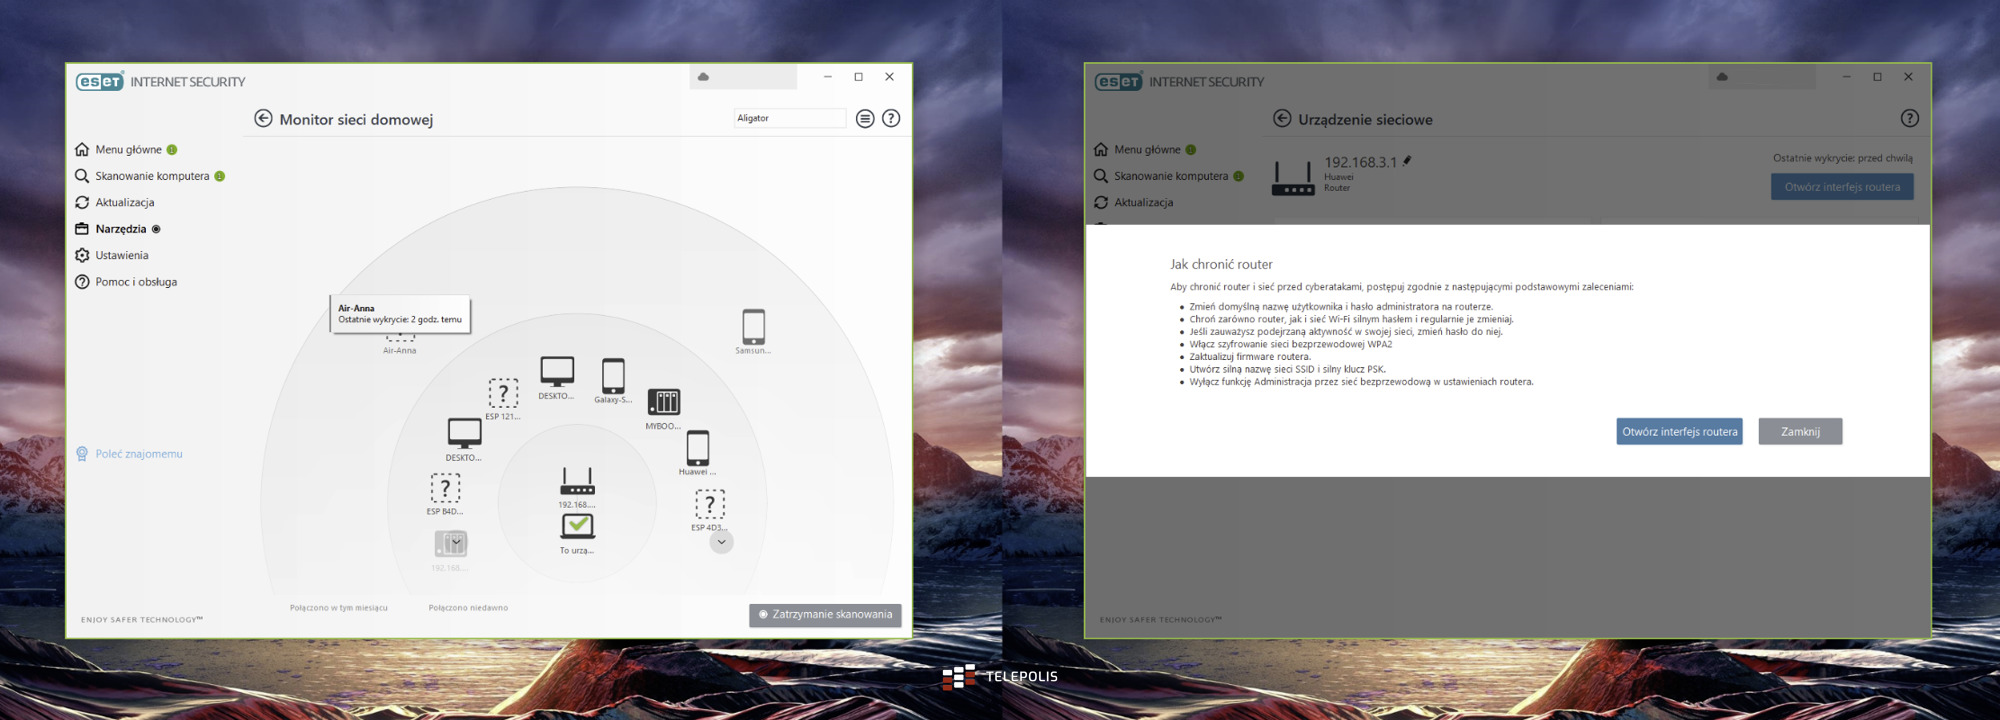Open Narzędzia in left sidebar

click(120, 229)
